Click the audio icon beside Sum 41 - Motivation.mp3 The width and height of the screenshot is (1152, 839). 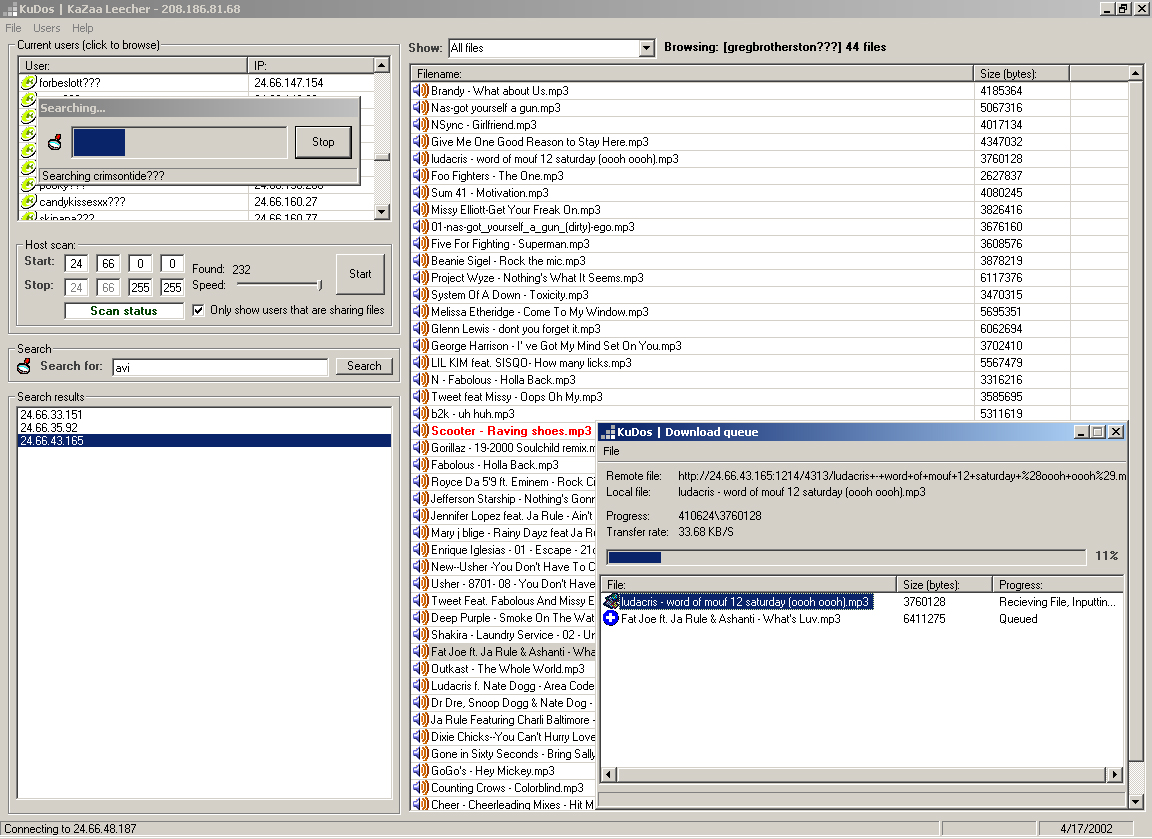click(420, 192)
